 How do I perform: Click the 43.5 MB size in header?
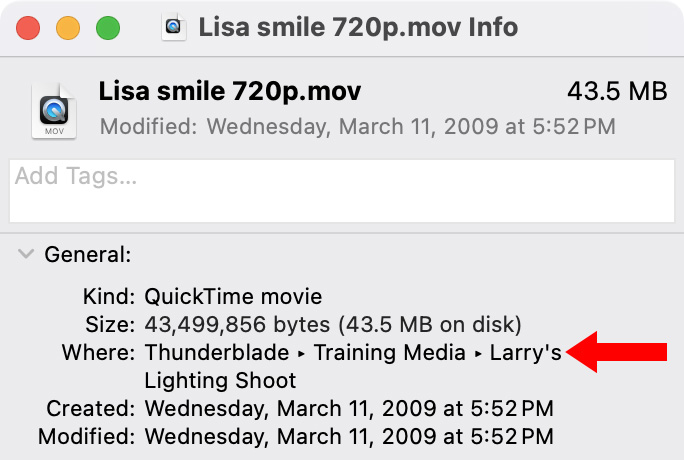(x=617, y=92)
